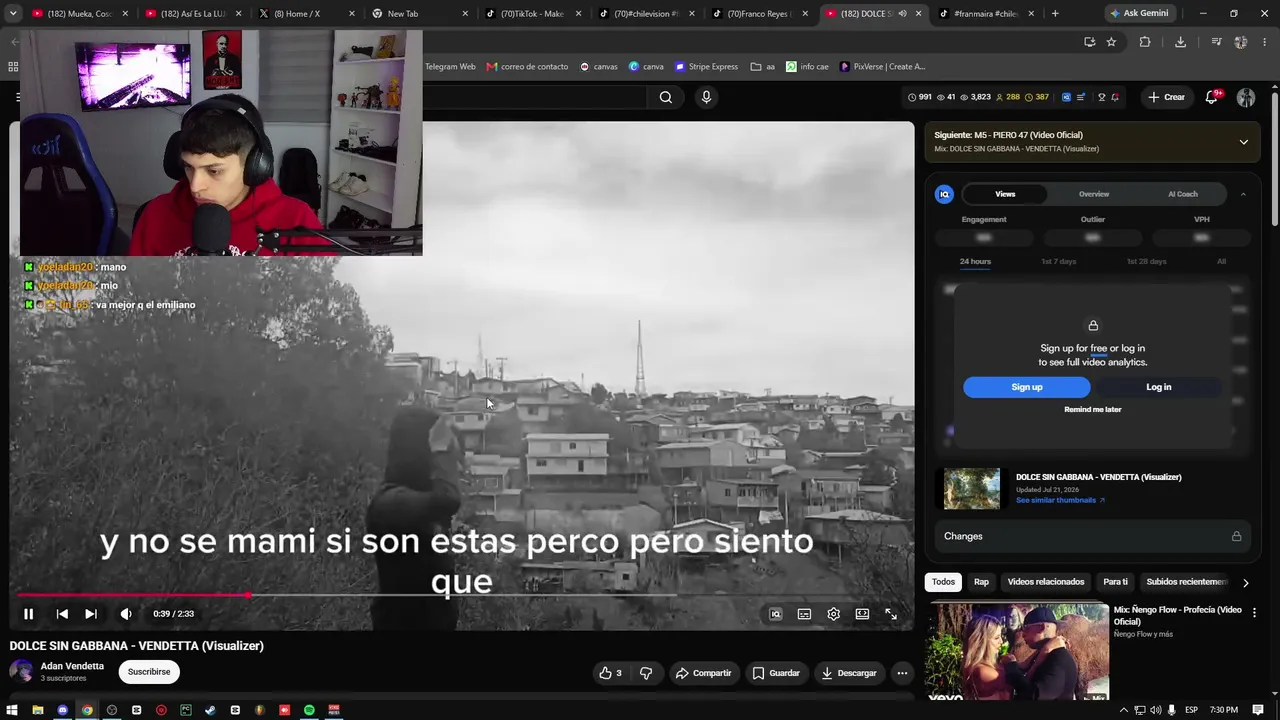1280x720 pixels.
Task: Open a new browser tab
Action: pyautogui.click(x=1055, y=14)
